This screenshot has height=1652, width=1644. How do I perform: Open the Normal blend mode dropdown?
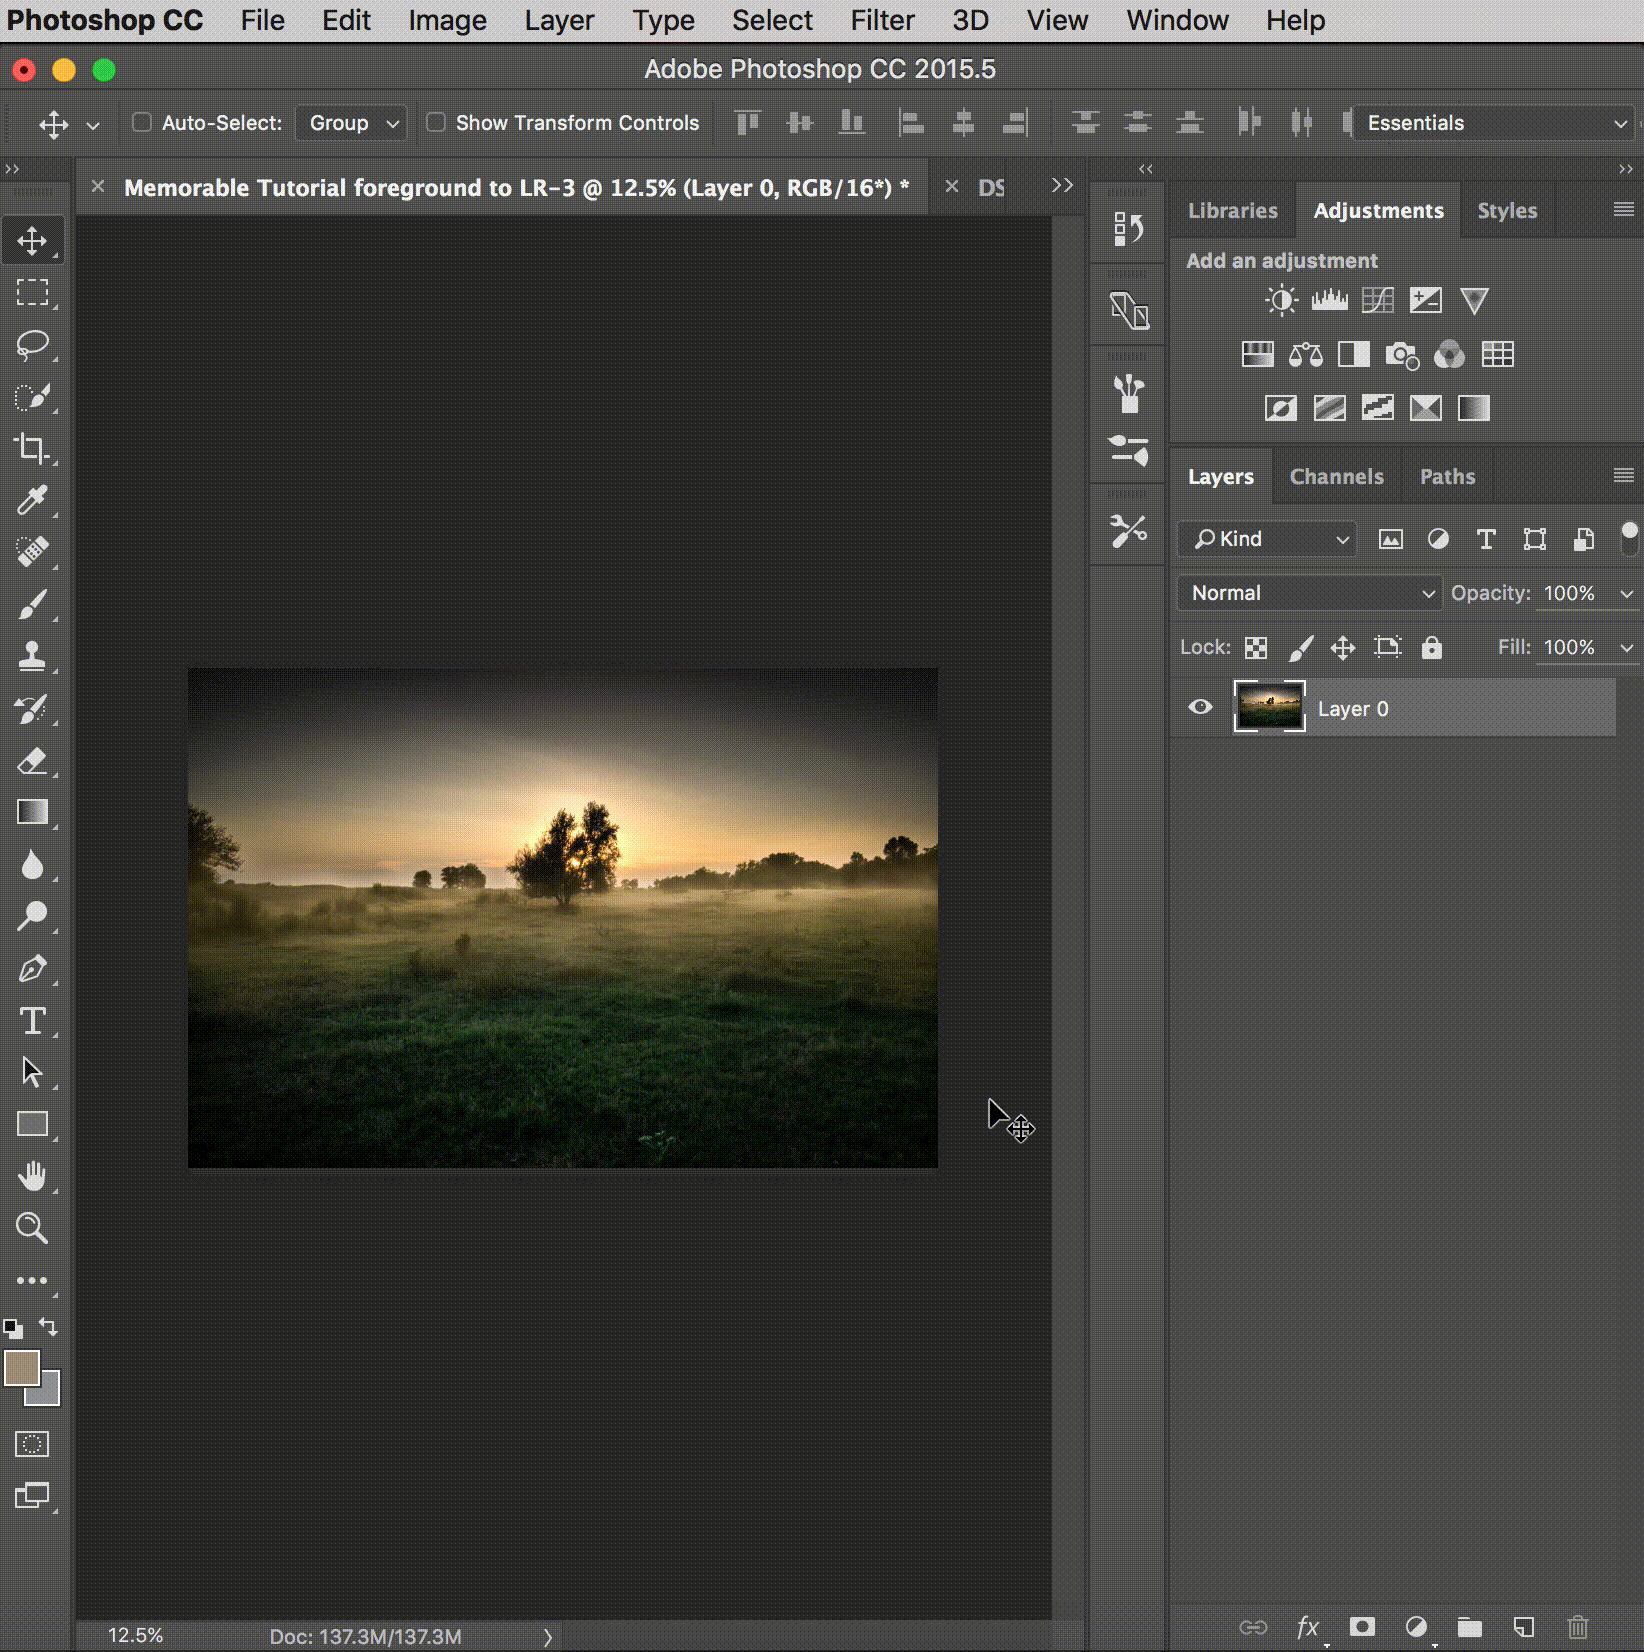1310,593
